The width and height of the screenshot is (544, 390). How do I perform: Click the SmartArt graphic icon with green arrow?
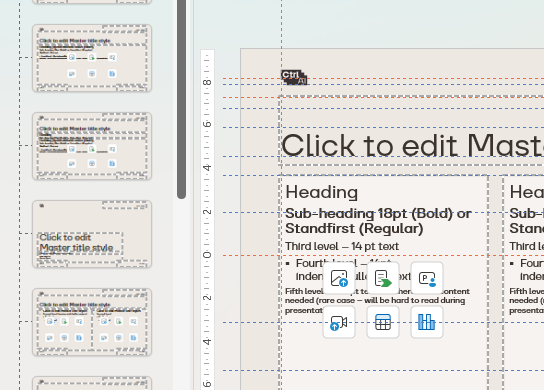[383, 278]
